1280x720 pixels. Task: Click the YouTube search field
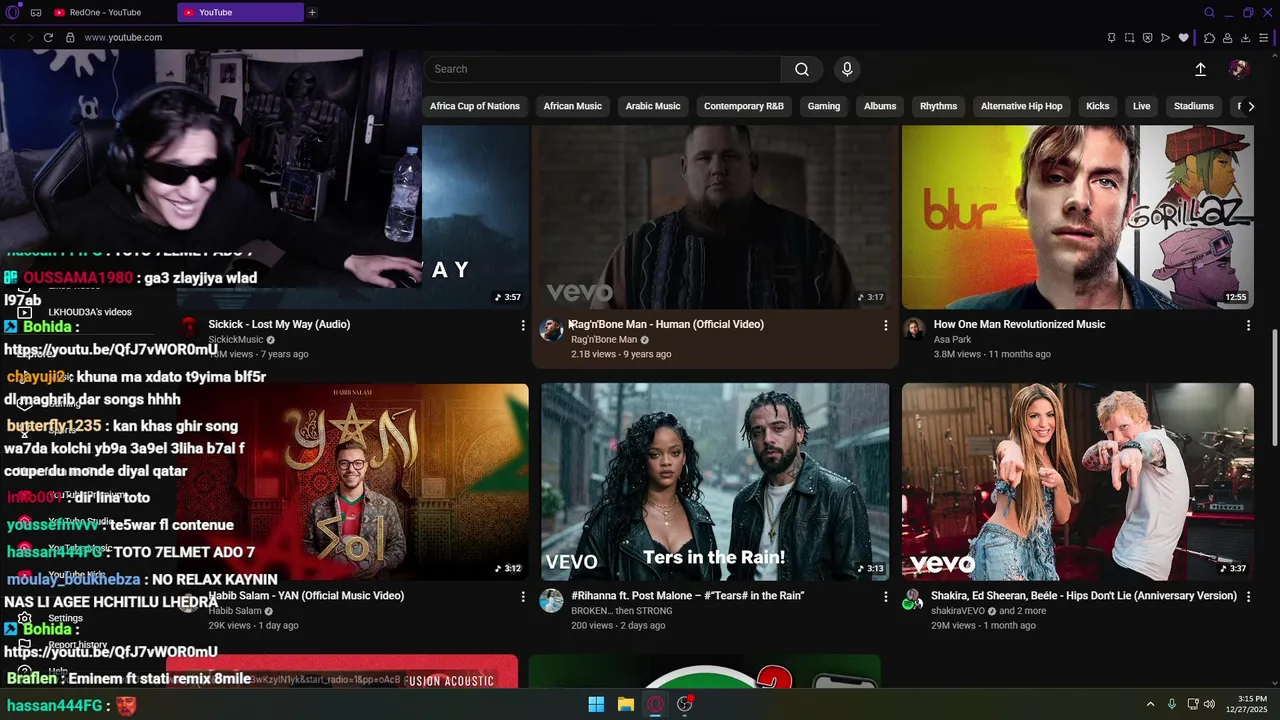602,69
